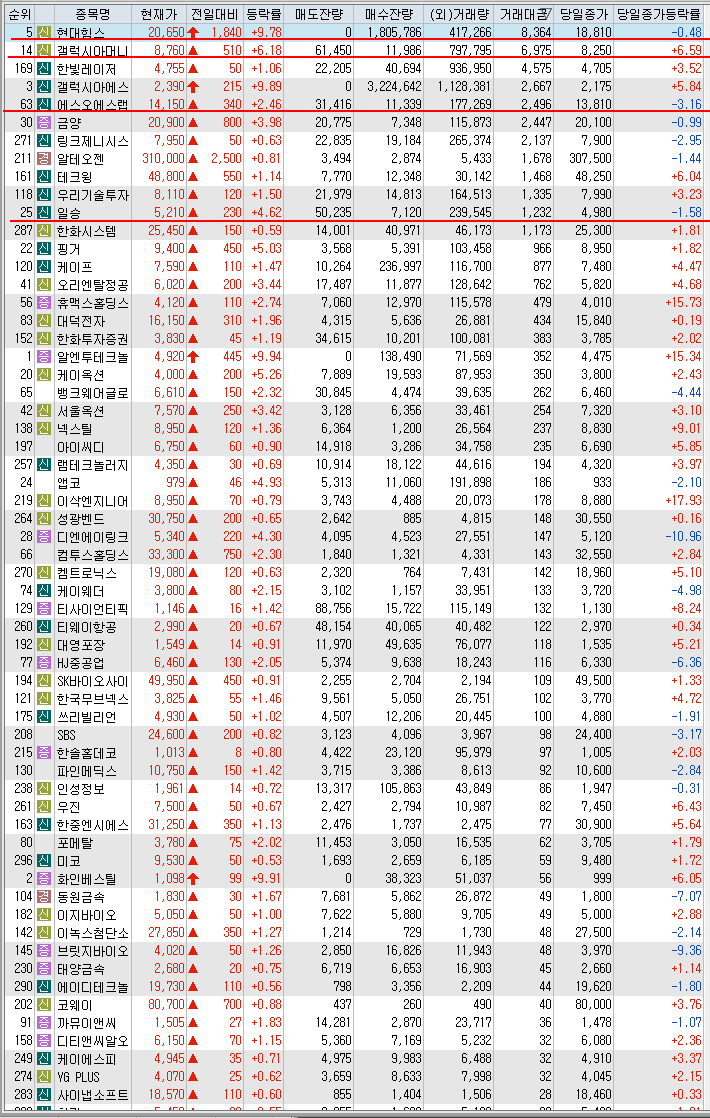The image size is (710, 1118).
Task: Click the 신 badge beside 티웨이항공
Action: [x=44, y=627]
